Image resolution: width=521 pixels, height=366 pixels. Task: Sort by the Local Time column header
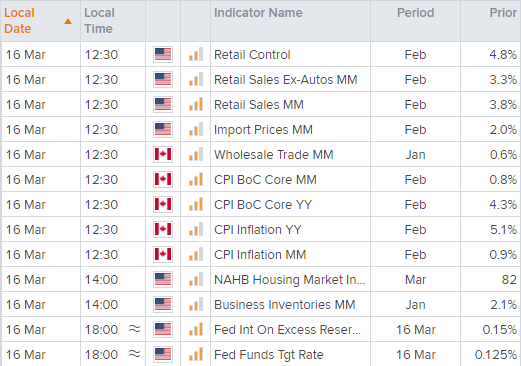click(x=99, y=21)
